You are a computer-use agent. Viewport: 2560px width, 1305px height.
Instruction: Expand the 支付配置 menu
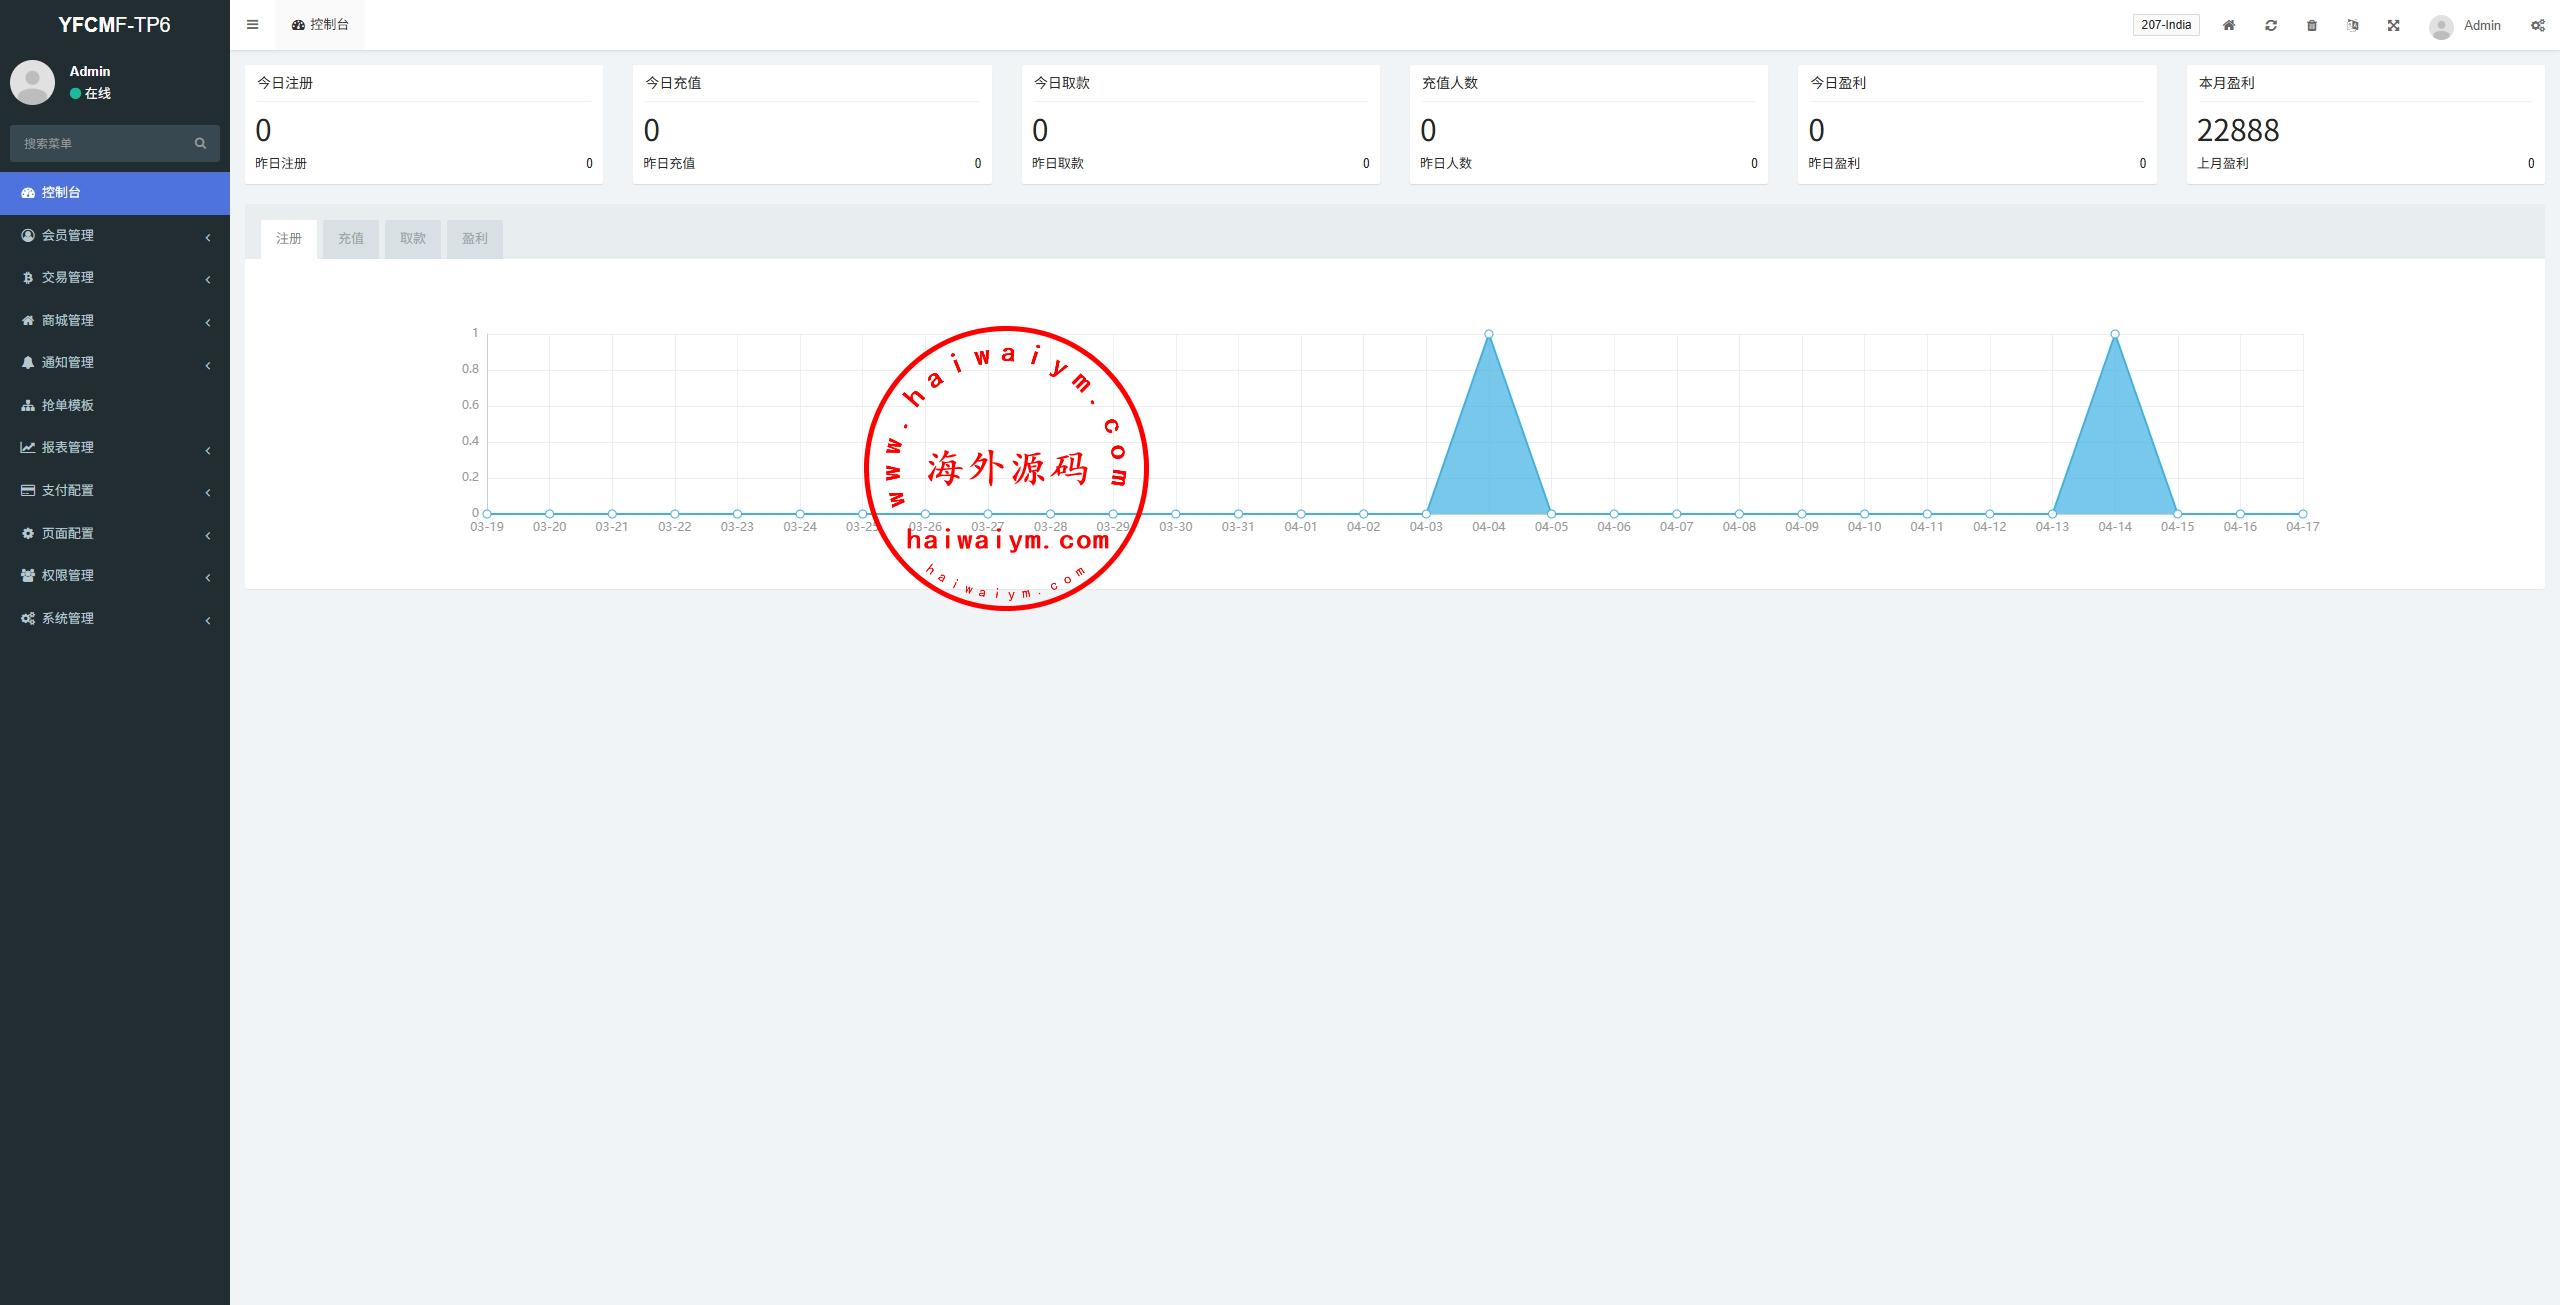click(x=68, y=490)
